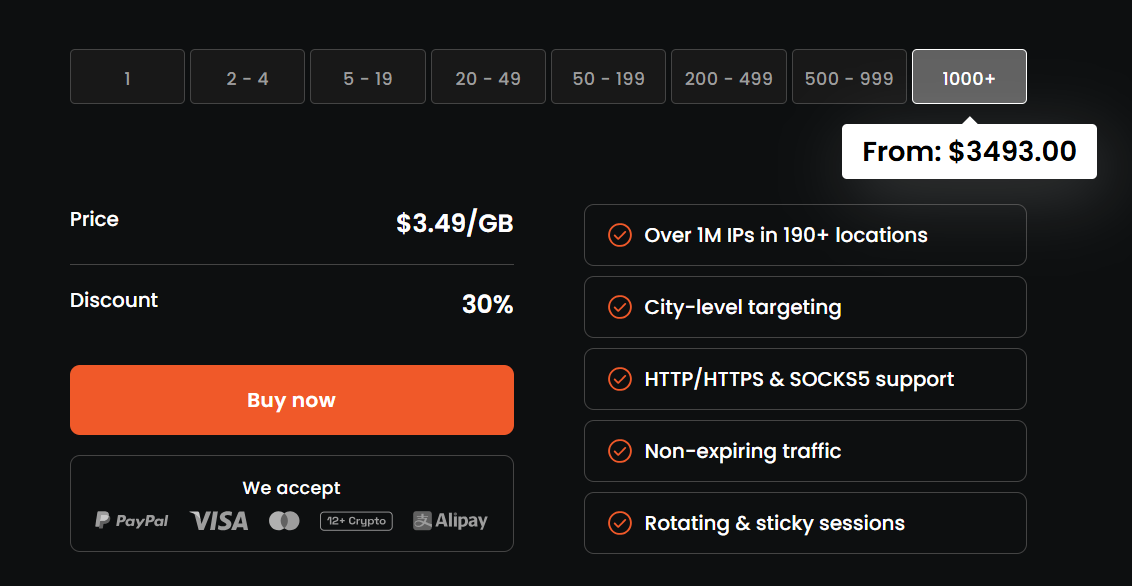Image resolution: width=1132 pixels, height=586 pixels.
Task: Select the 200 - 499 GB tier
Action: [728, 77]
